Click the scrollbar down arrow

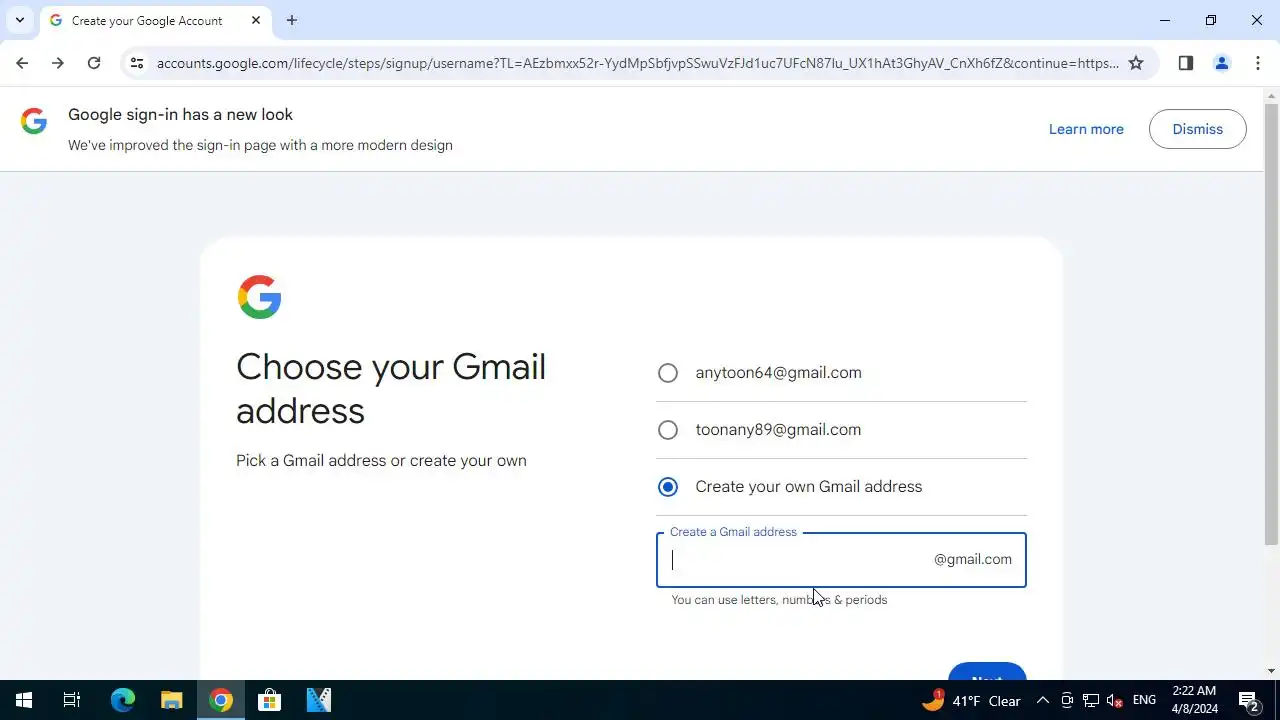[x=1272, y=671]
